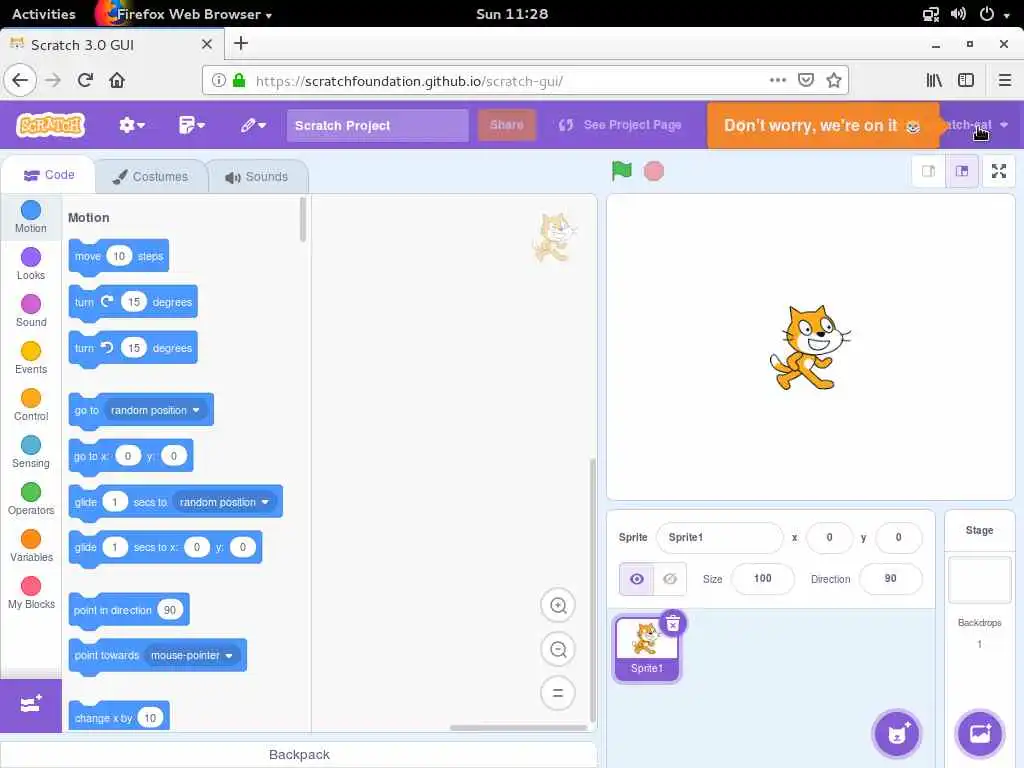Select the Motion block category

31,217
